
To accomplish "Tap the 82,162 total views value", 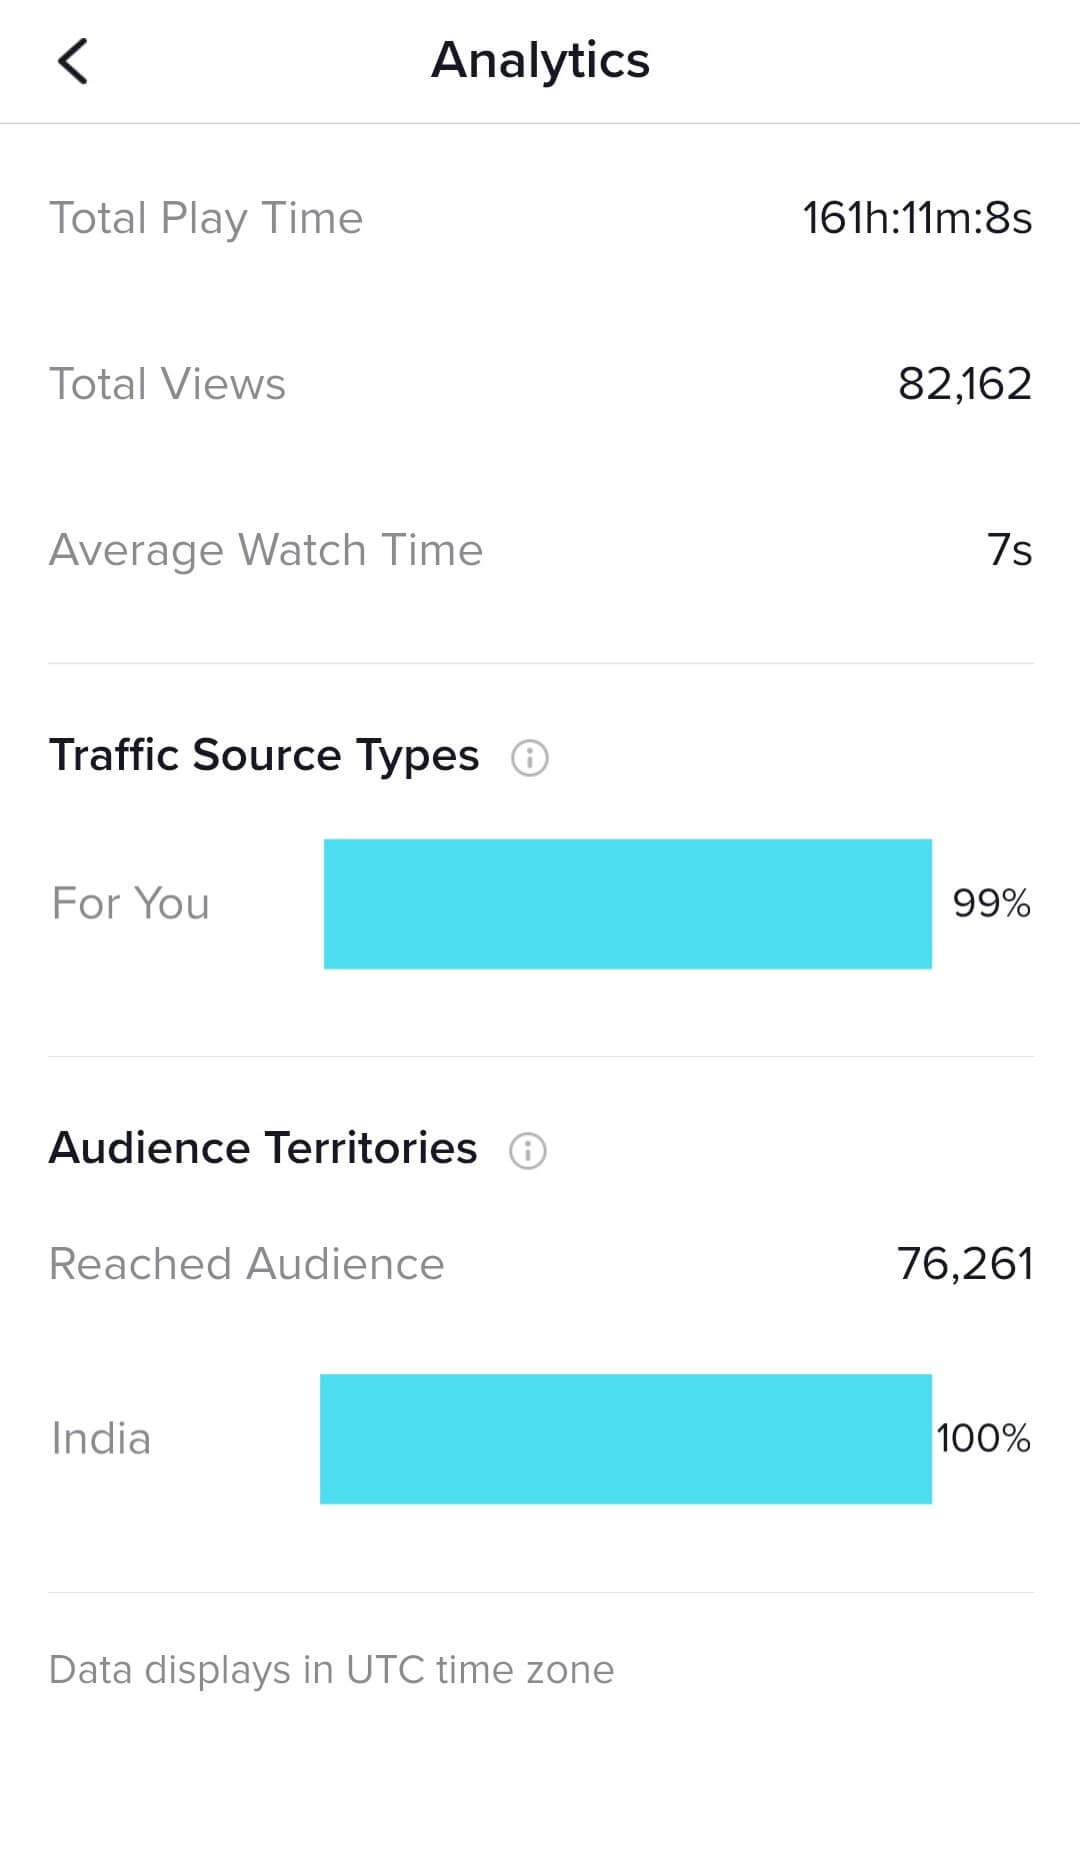I will coord(964,384).
